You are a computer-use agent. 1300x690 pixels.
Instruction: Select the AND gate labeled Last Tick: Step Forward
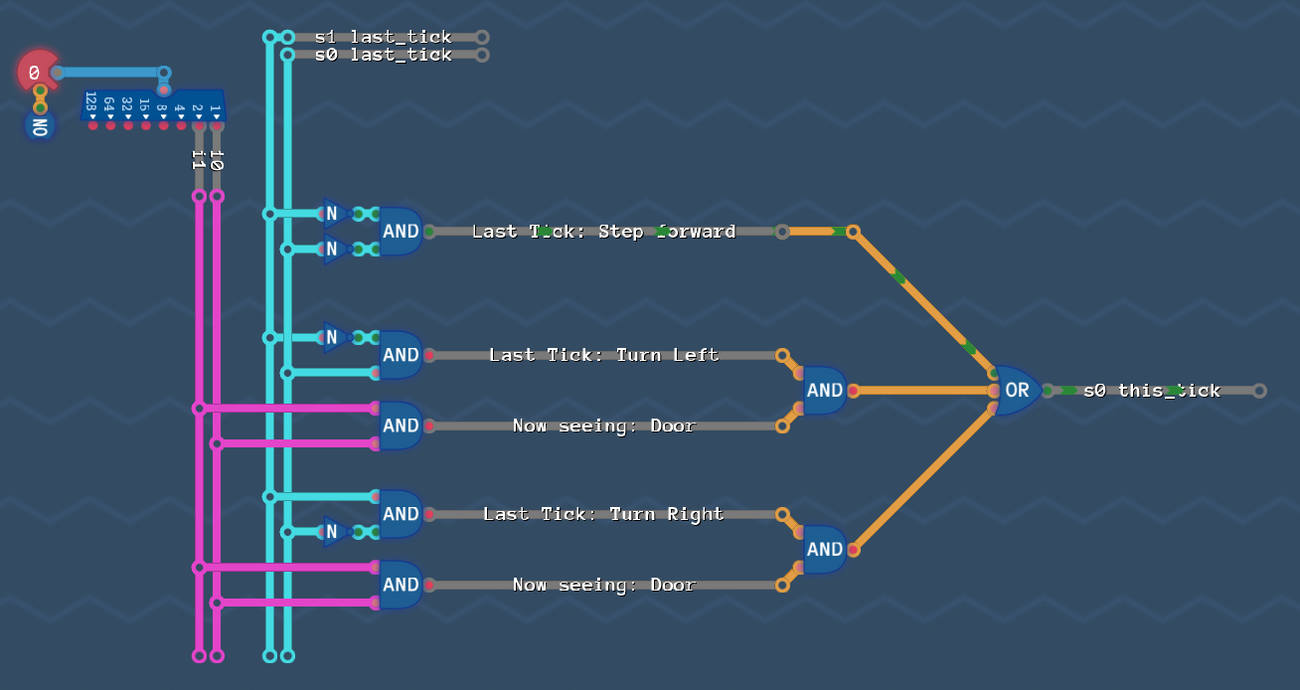(x=399, y=230)
